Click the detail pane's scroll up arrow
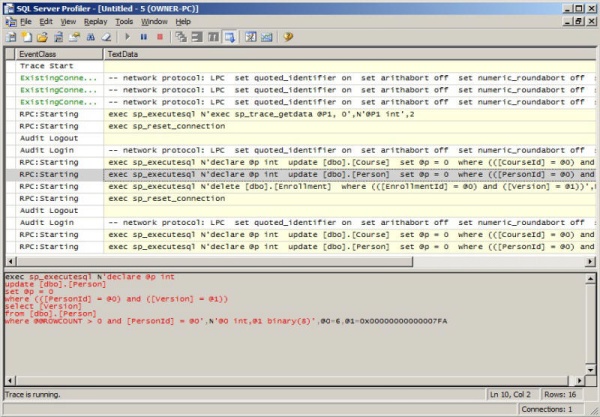Viewport: 600px width, 417px height. pyautogui.click(x=590, y=279)
